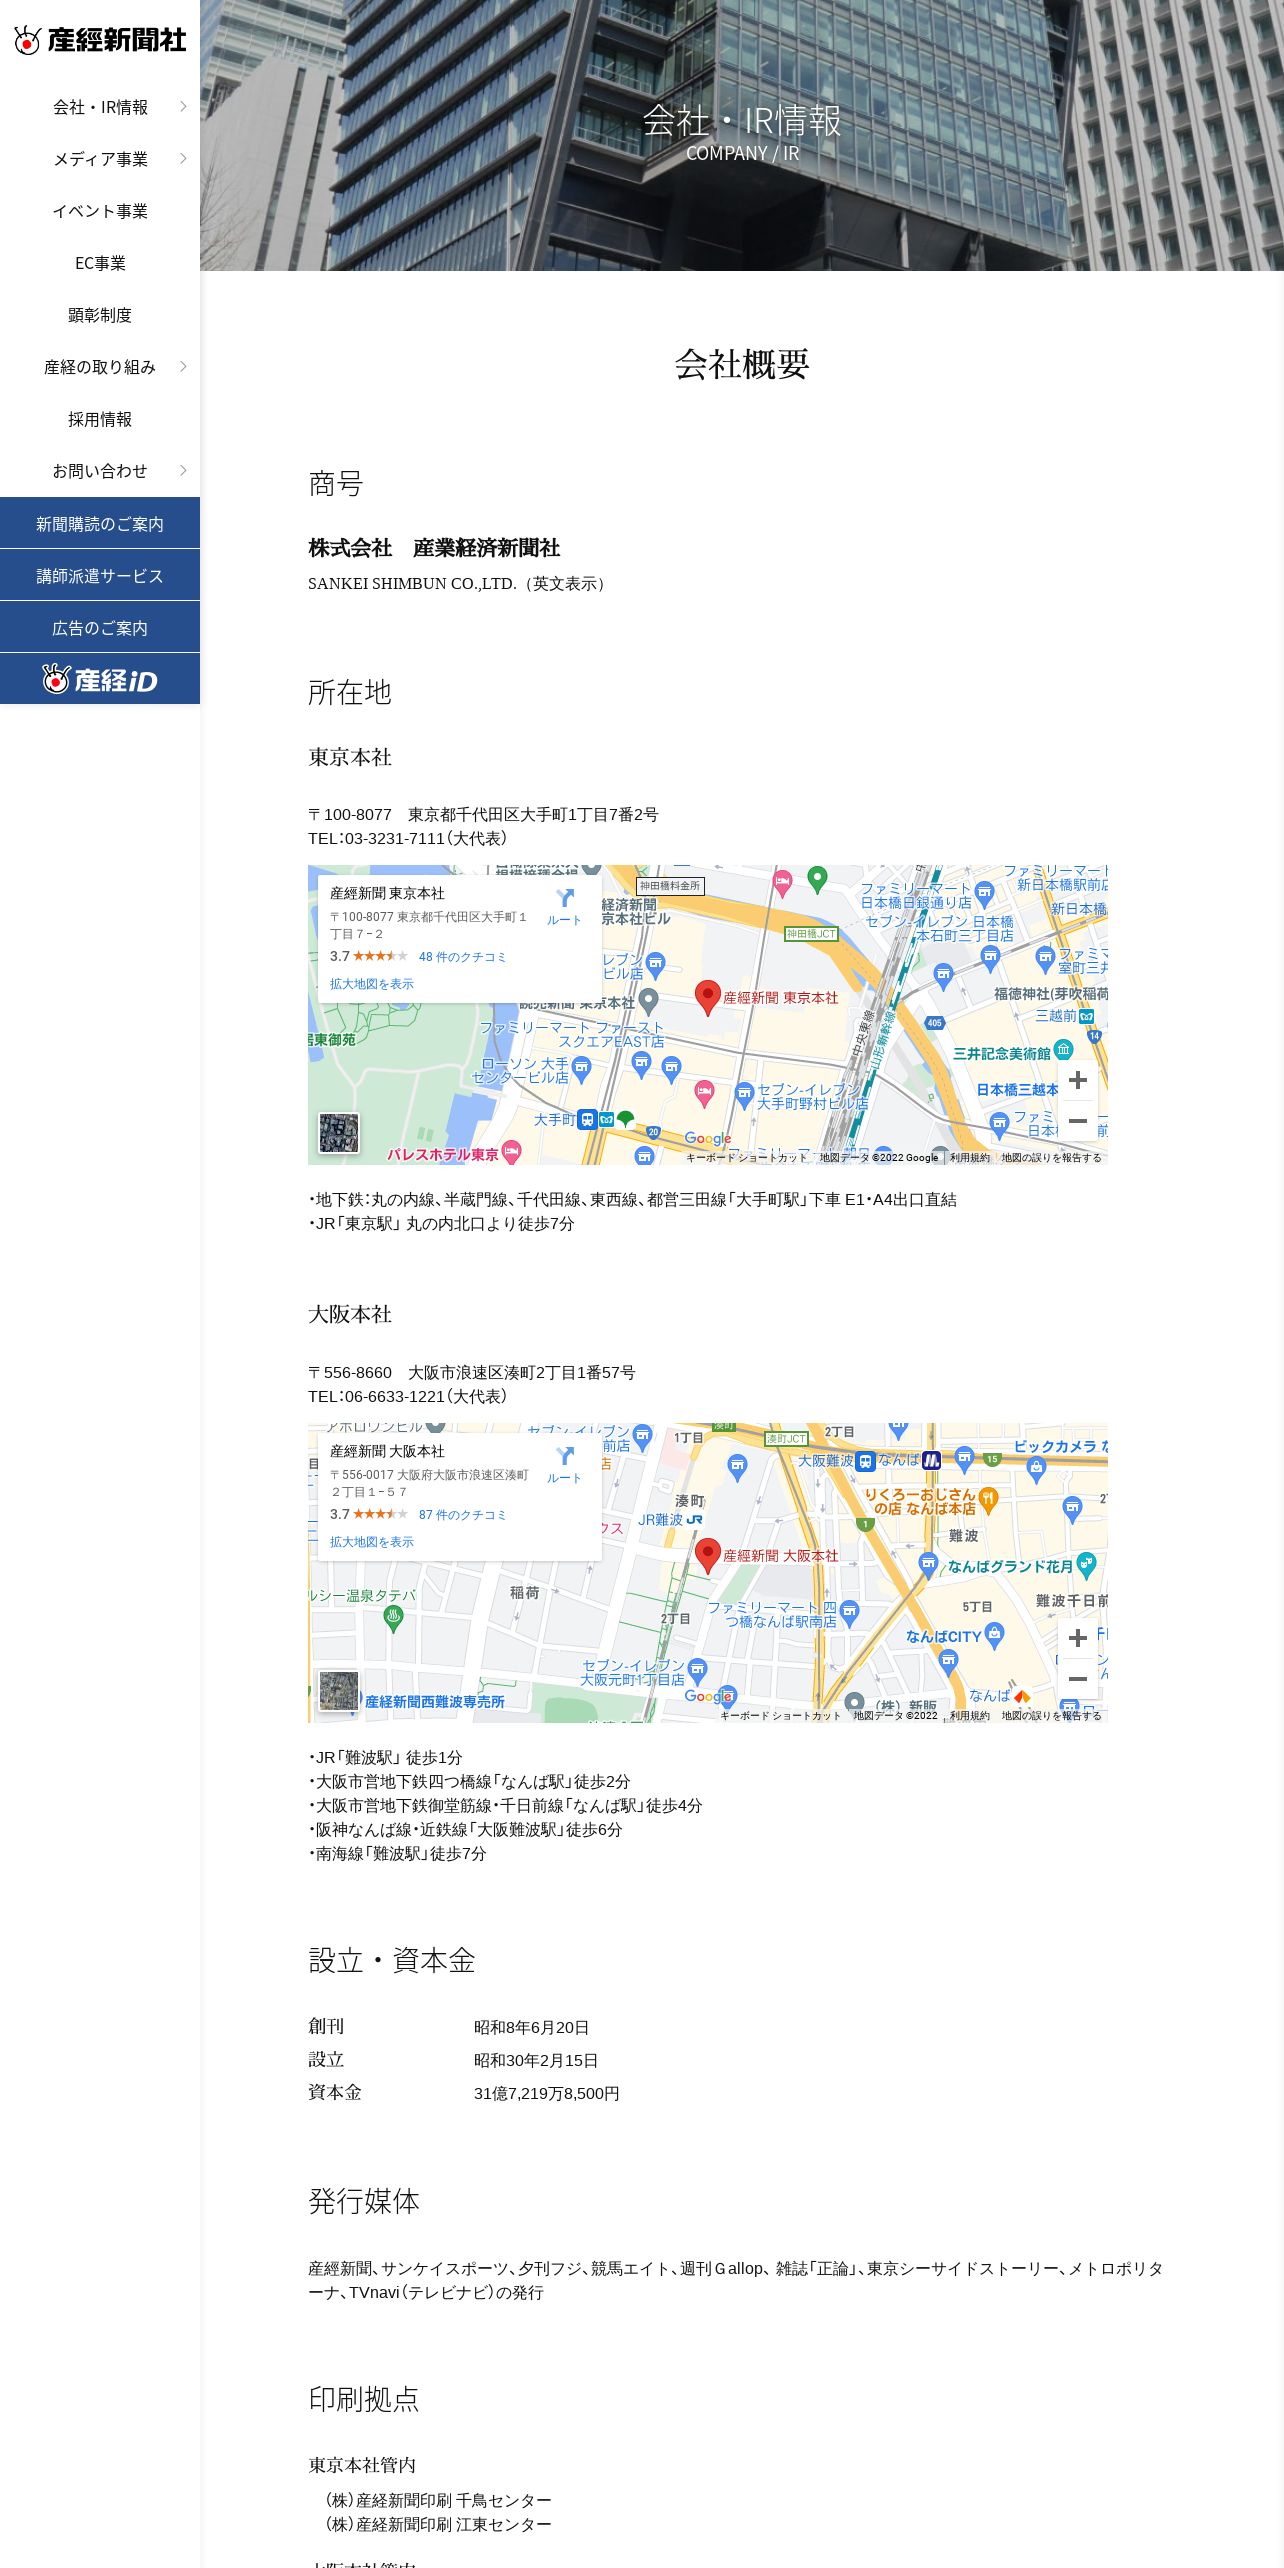1284x2568 pixels.
Task: Open 48 件のクチコミ reviews link
Action: coord(462,957)
